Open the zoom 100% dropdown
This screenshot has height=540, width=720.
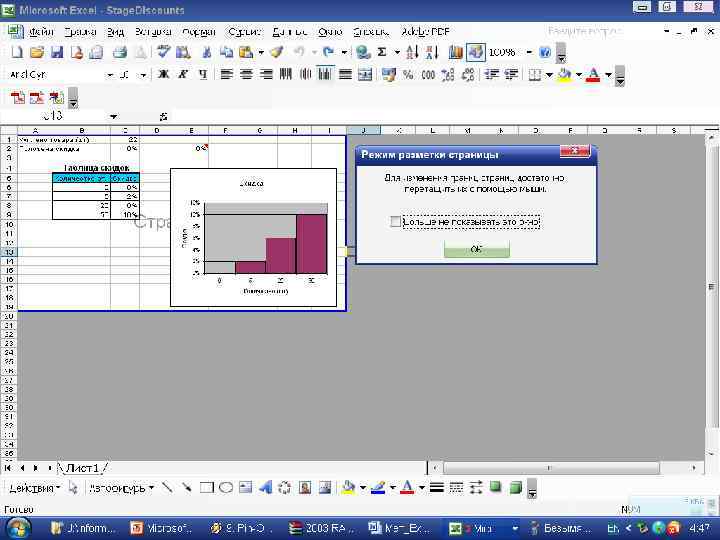coord(529,52)
